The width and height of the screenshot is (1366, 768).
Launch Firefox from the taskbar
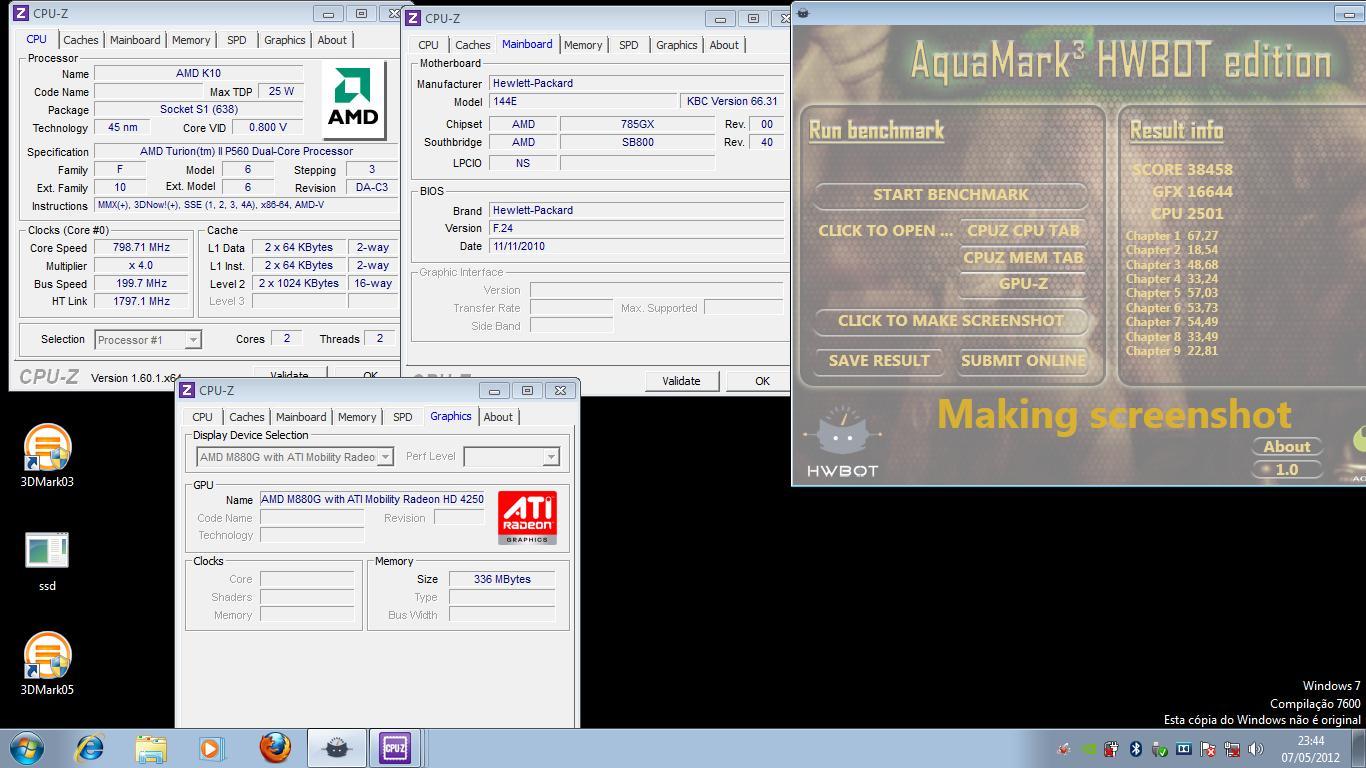pyautogui.click(x=274, y=748)
